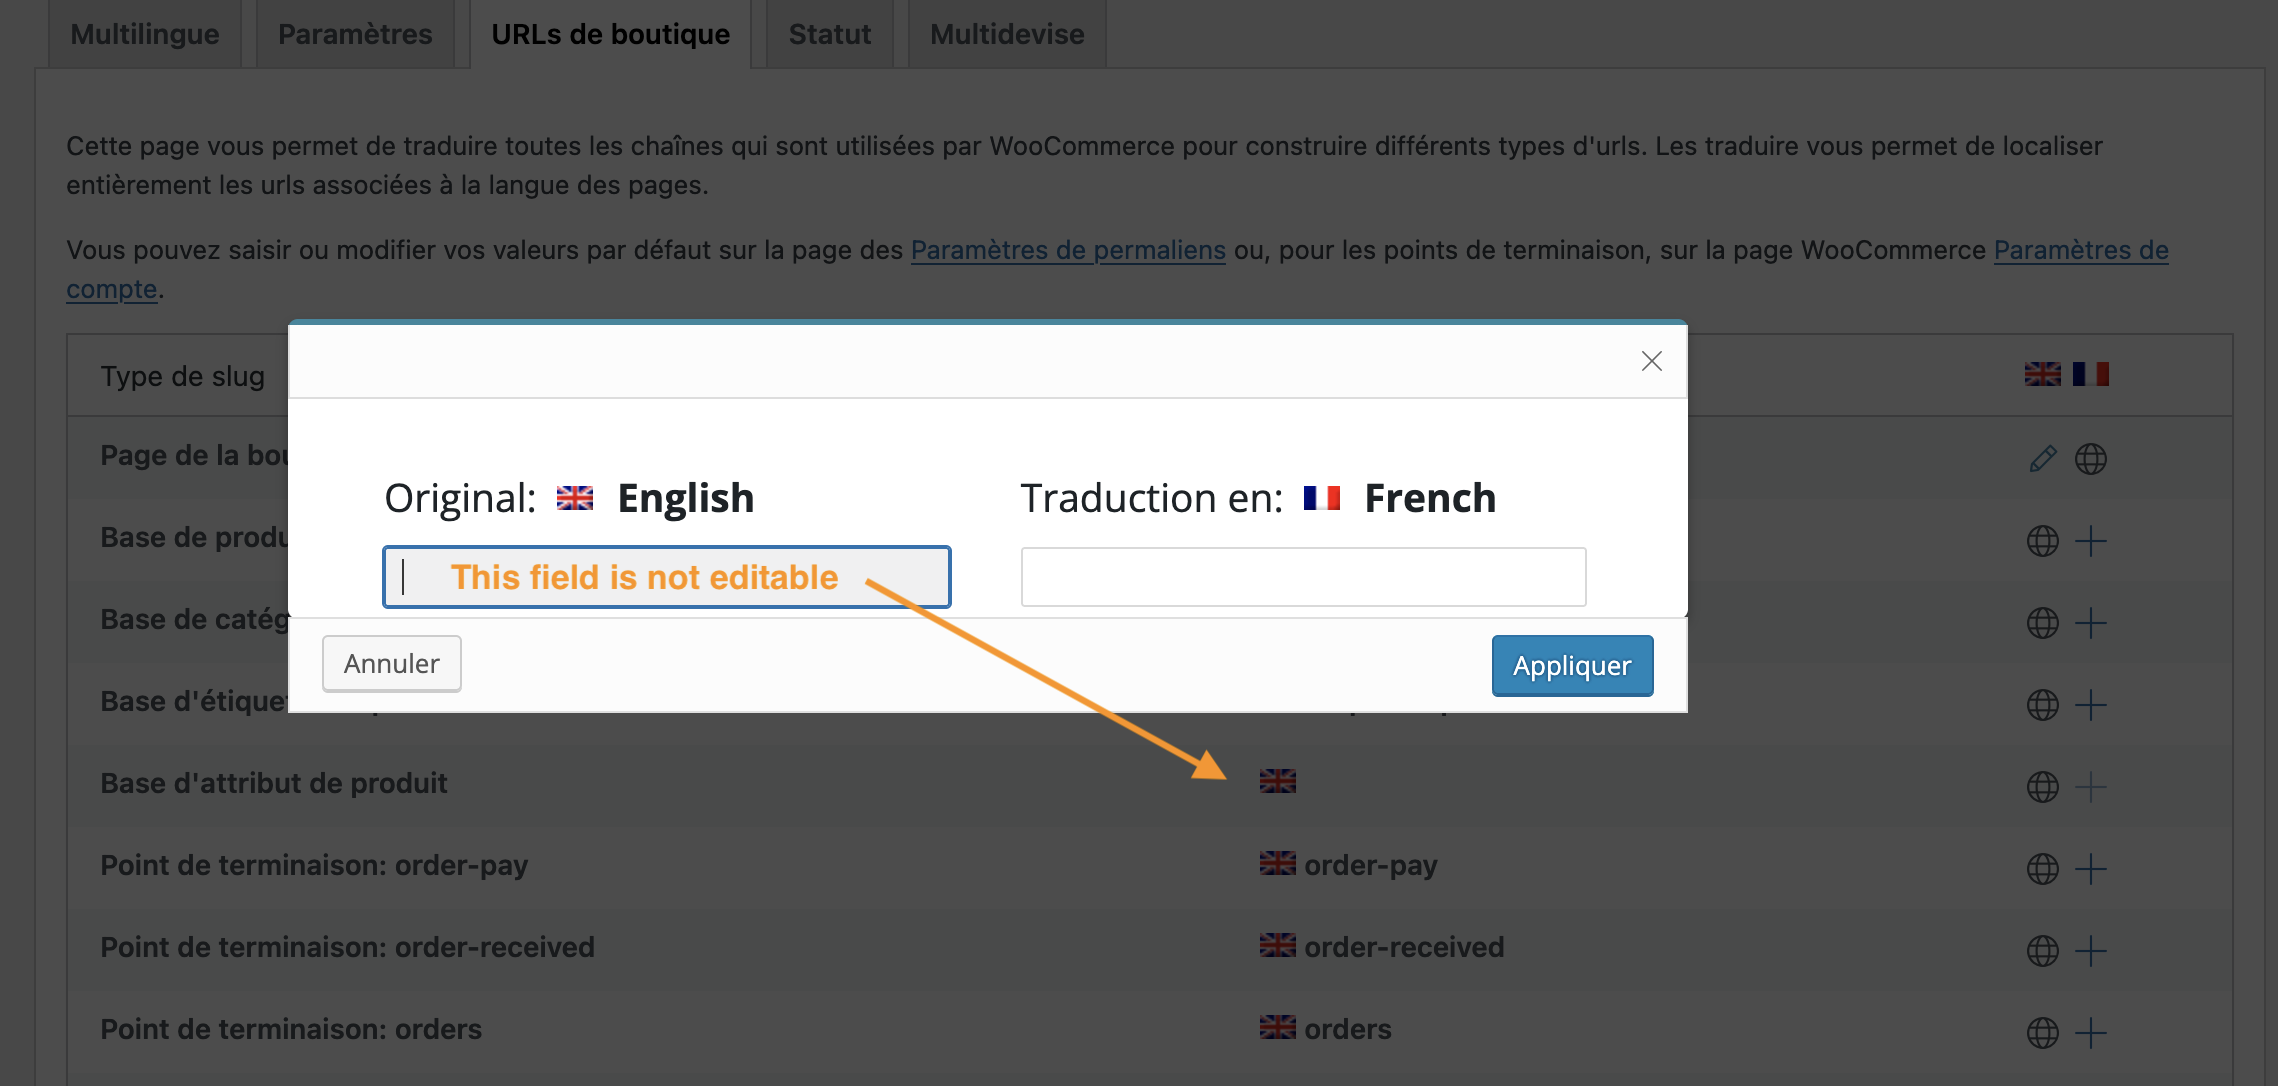Click the Appliquer button
This screenshot has height=1086, width=2278.
click(x=1572, y=666)
